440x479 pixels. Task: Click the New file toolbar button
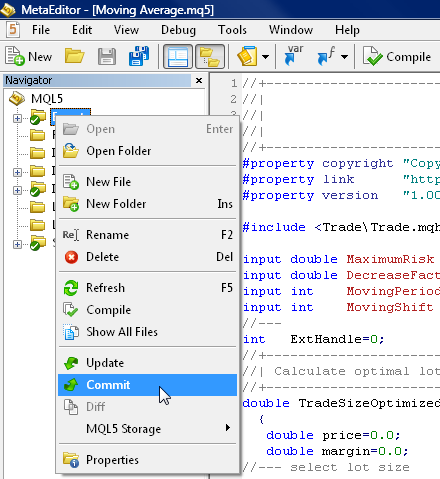point(29,56)
